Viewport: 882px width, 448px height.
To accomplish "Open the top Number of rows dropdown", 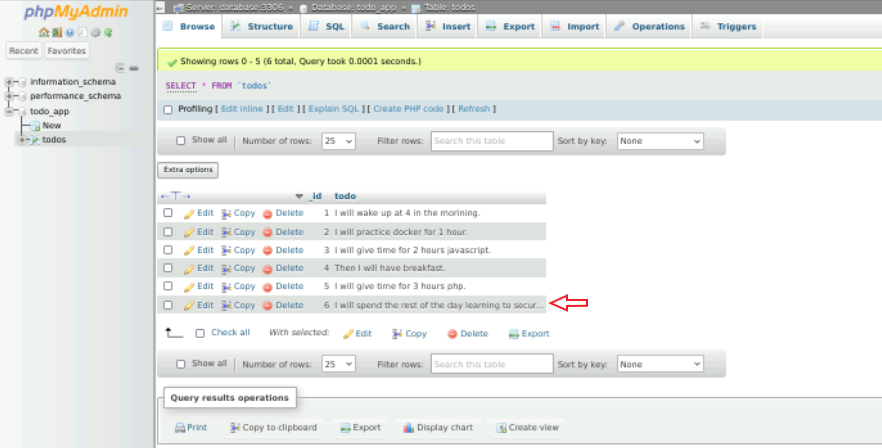I will click(338, 142).
